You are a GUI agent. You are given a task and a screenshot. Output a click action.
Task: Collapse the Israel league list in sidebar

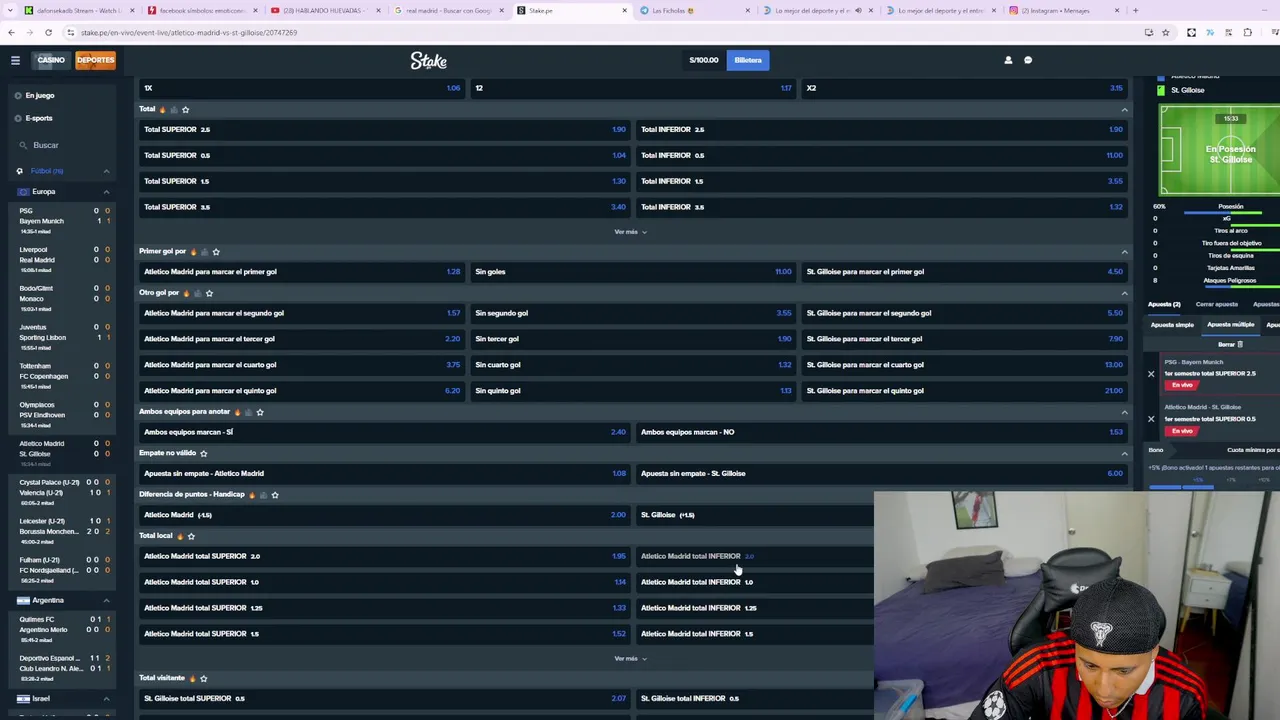pyautogui.click(x=106, y=698)
